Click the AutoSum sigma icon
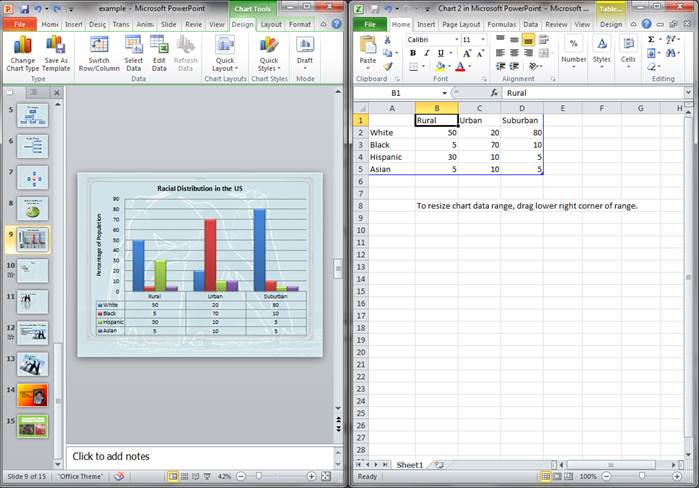 651,39
